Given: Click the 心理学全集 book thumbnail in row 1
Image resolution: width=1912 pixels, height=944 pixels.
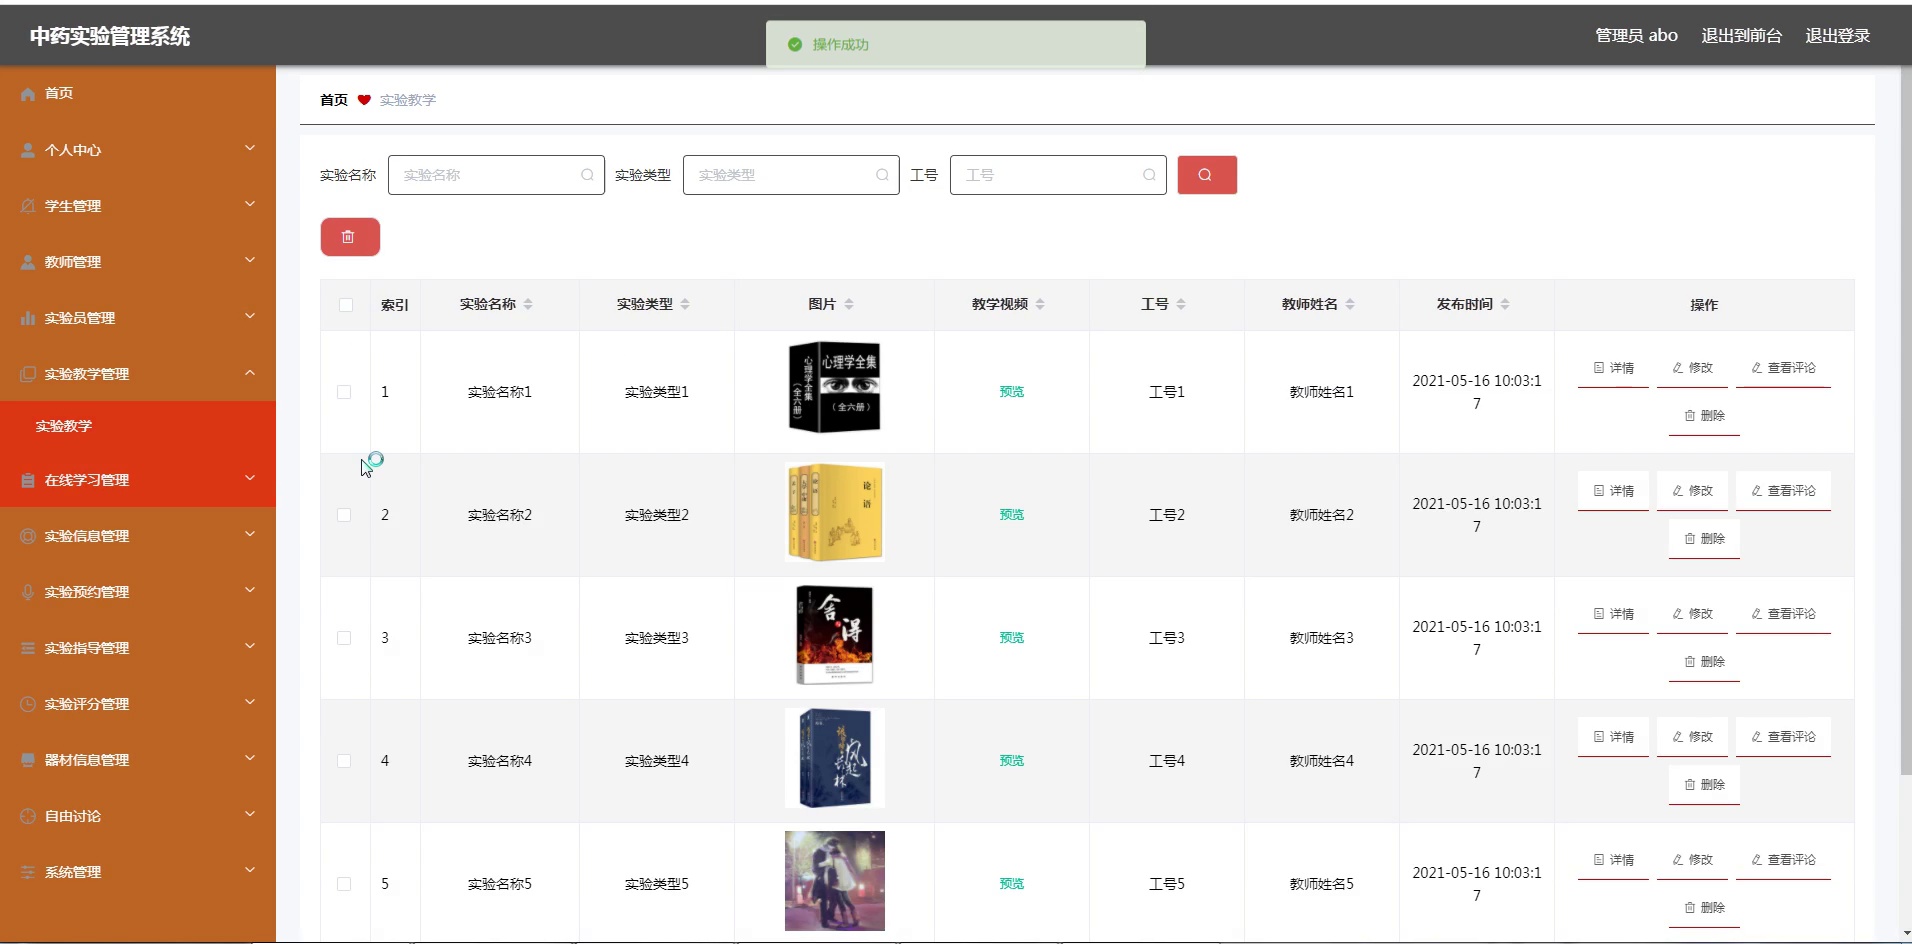Looking at the screenshot, I should tap(835, 388).
